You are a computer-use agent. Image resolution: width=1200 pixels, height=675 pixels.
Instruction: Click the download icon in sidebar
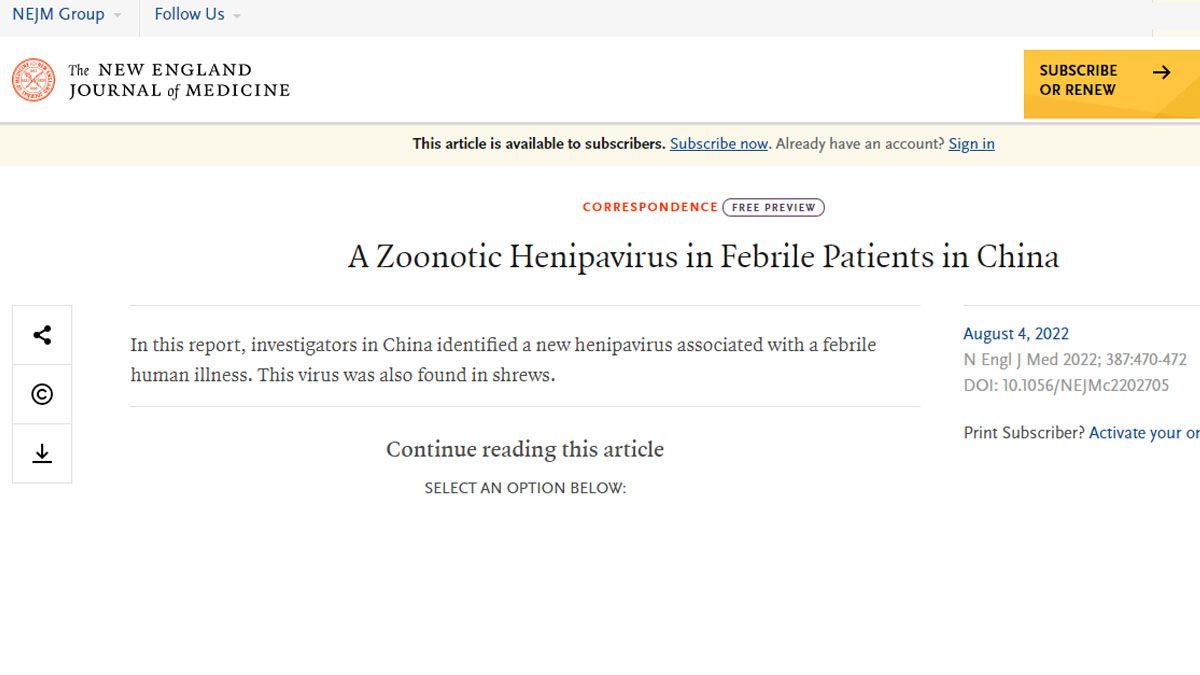(42, 453)
